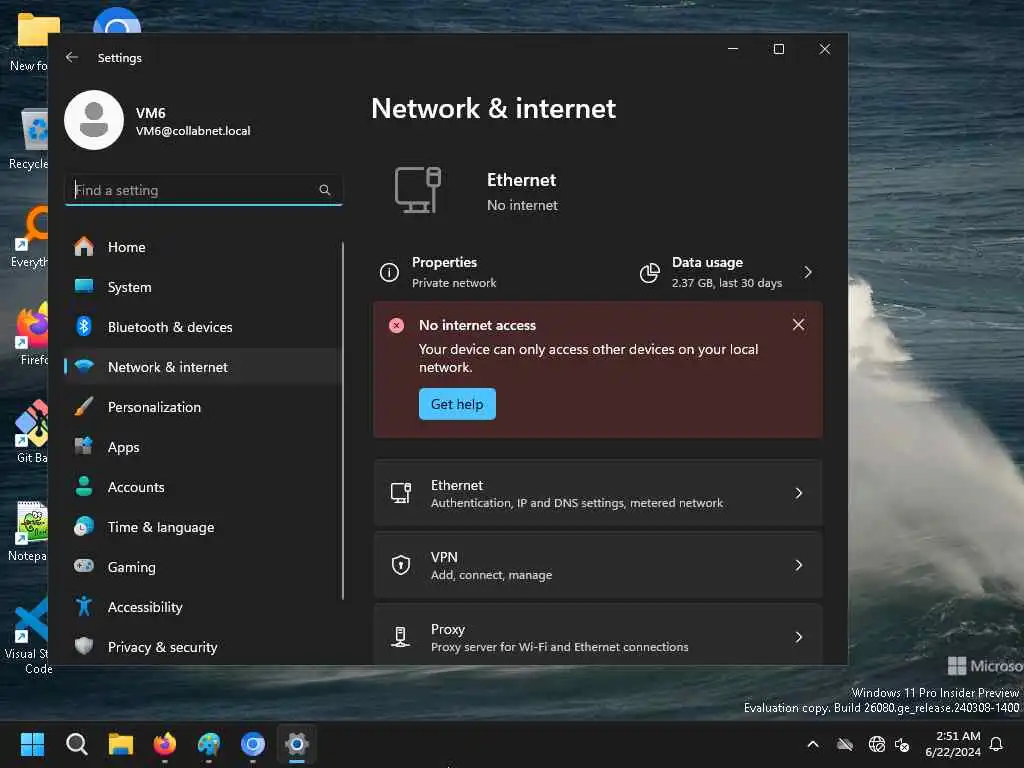
Task: Click the Apps icon in sidebar
Action: pyautogui.click(x=84, y=447)
